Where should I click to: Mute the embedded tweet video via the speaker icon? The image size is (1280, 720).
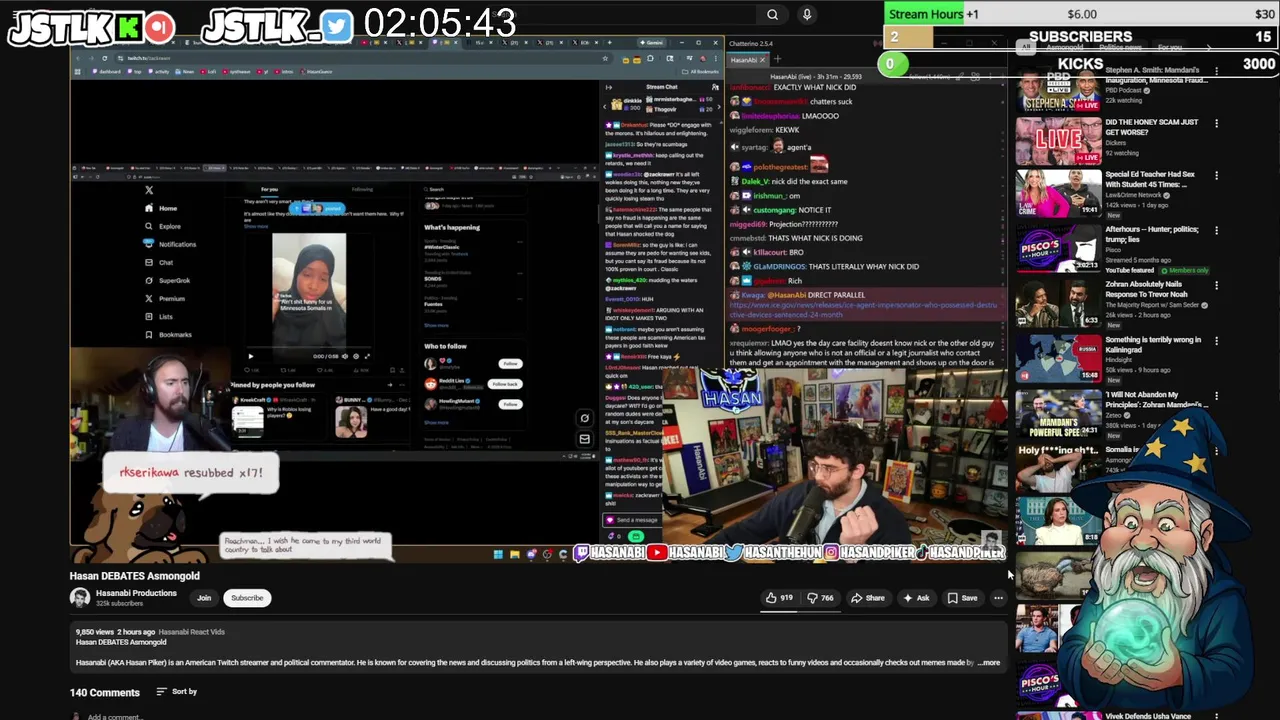pos(345,356)
